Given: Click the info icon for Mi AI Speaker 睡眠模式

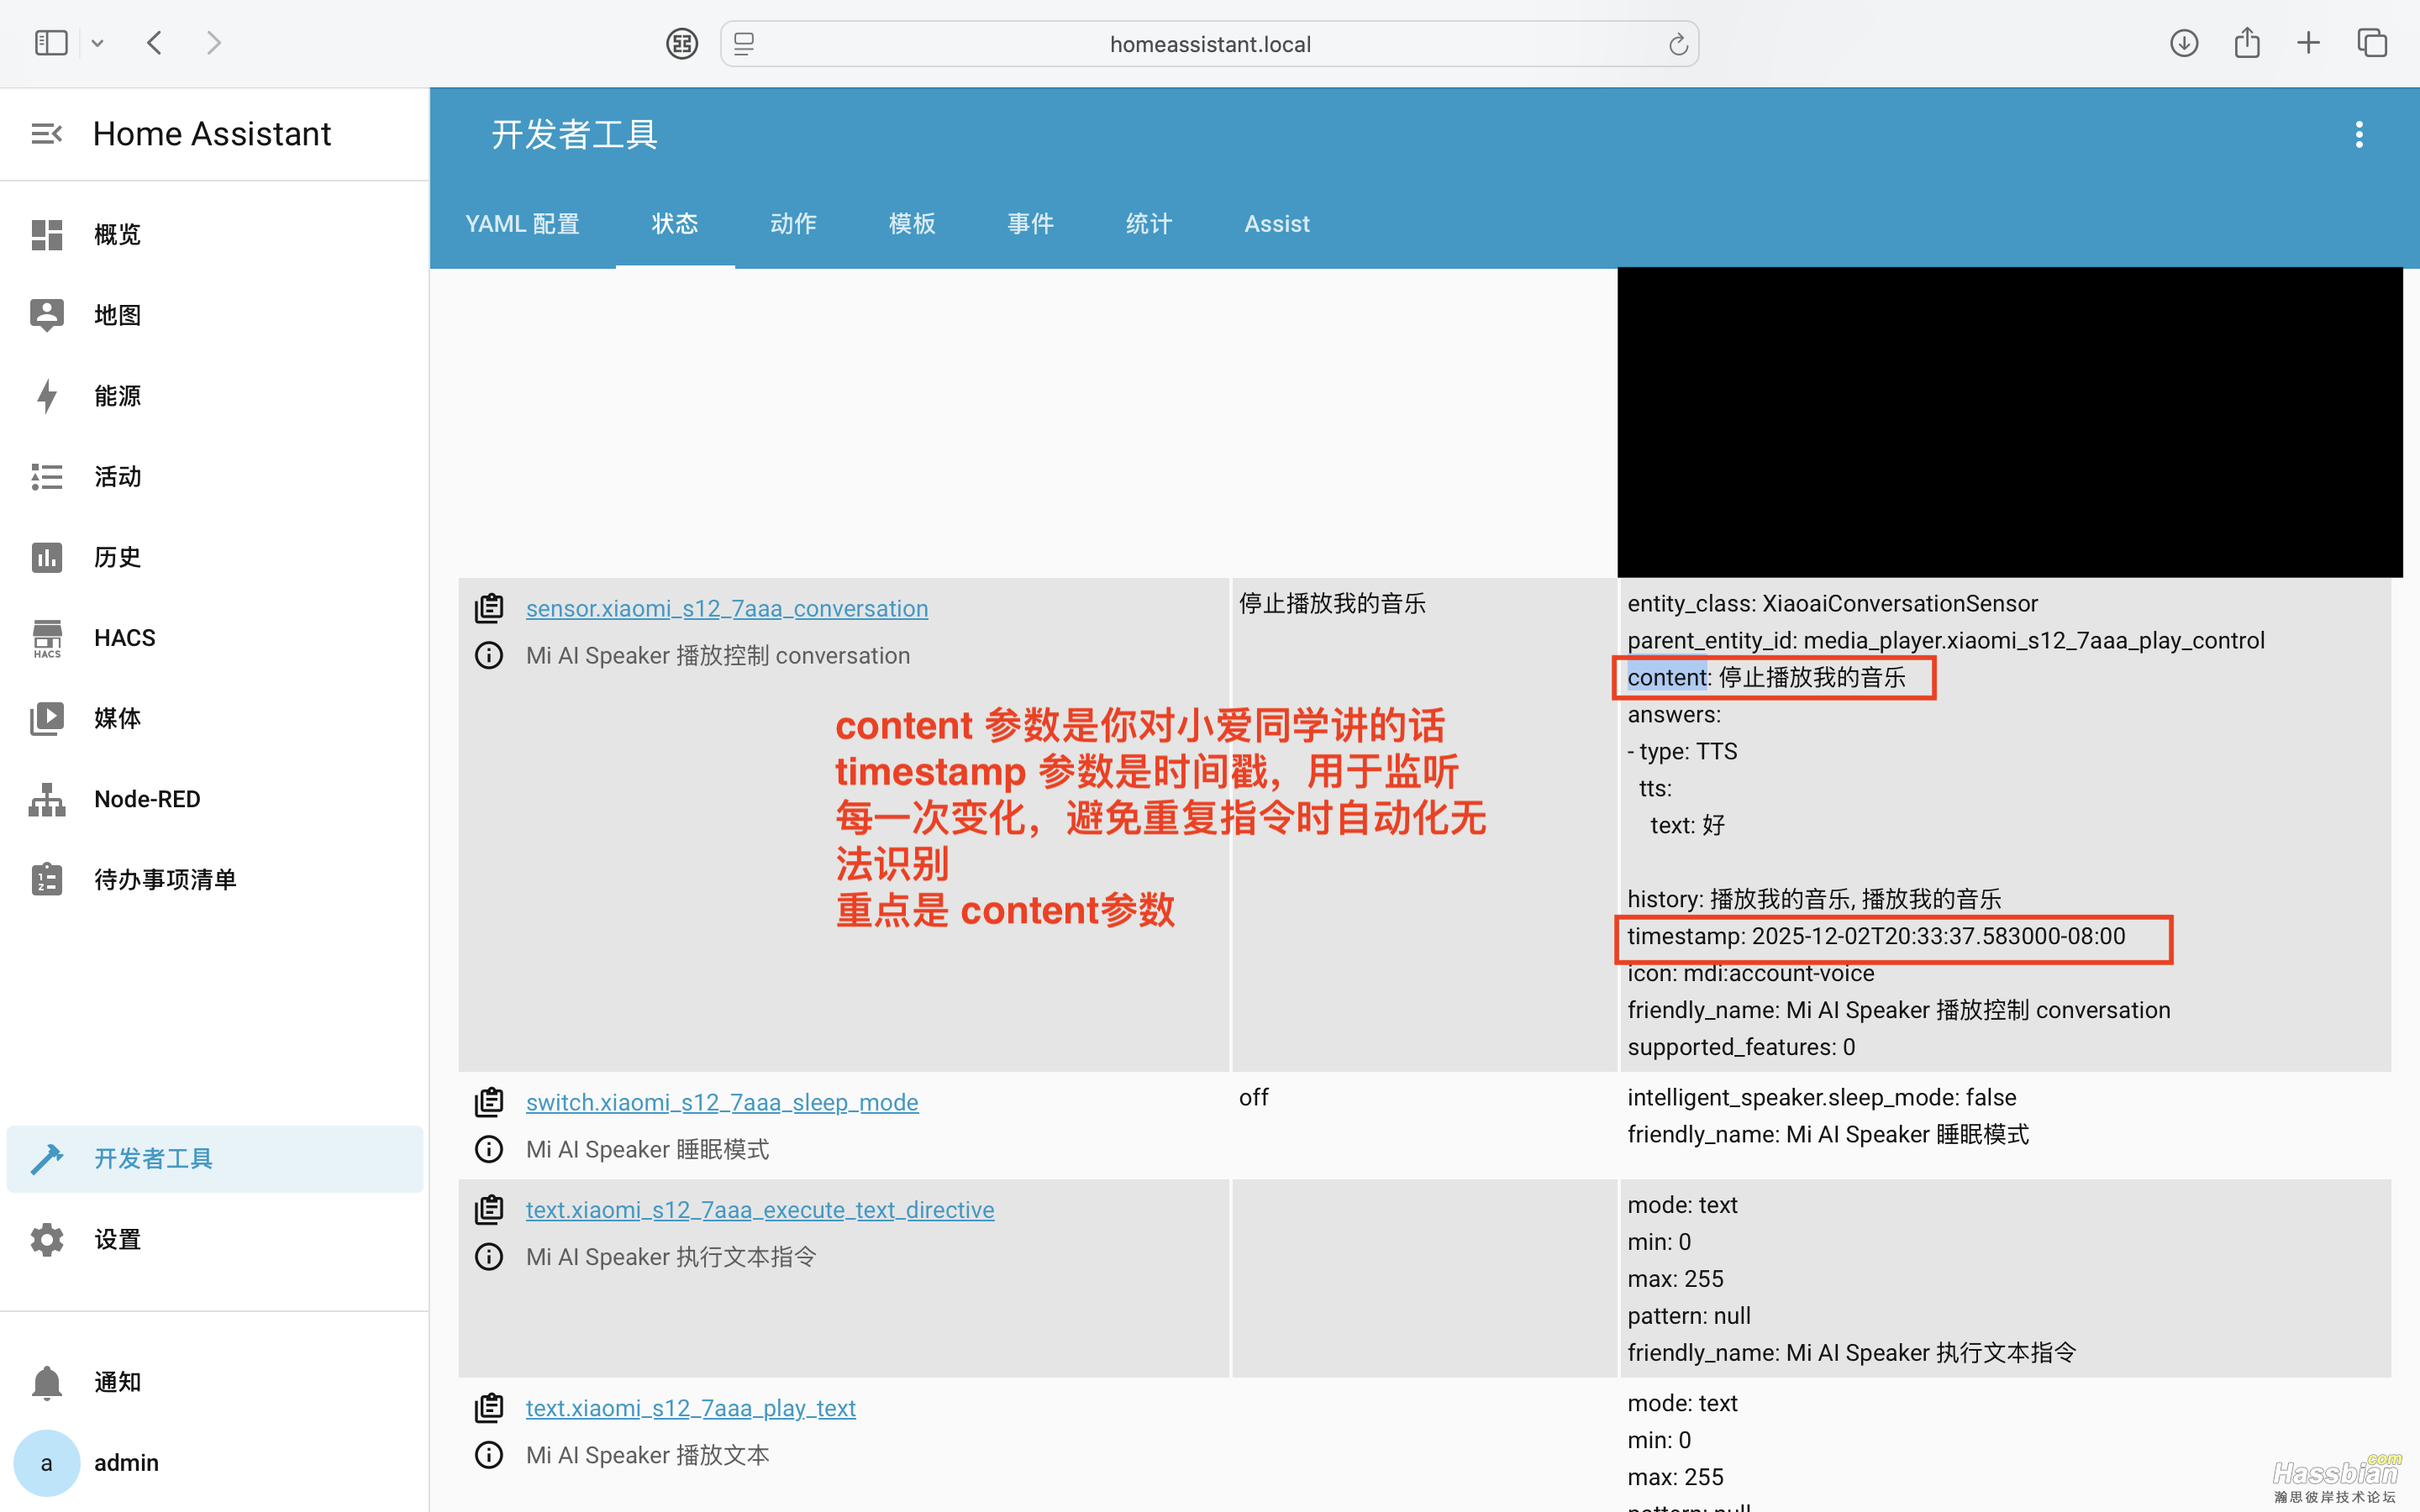Looking at the screenshot, I should [x=489, y=1148].
